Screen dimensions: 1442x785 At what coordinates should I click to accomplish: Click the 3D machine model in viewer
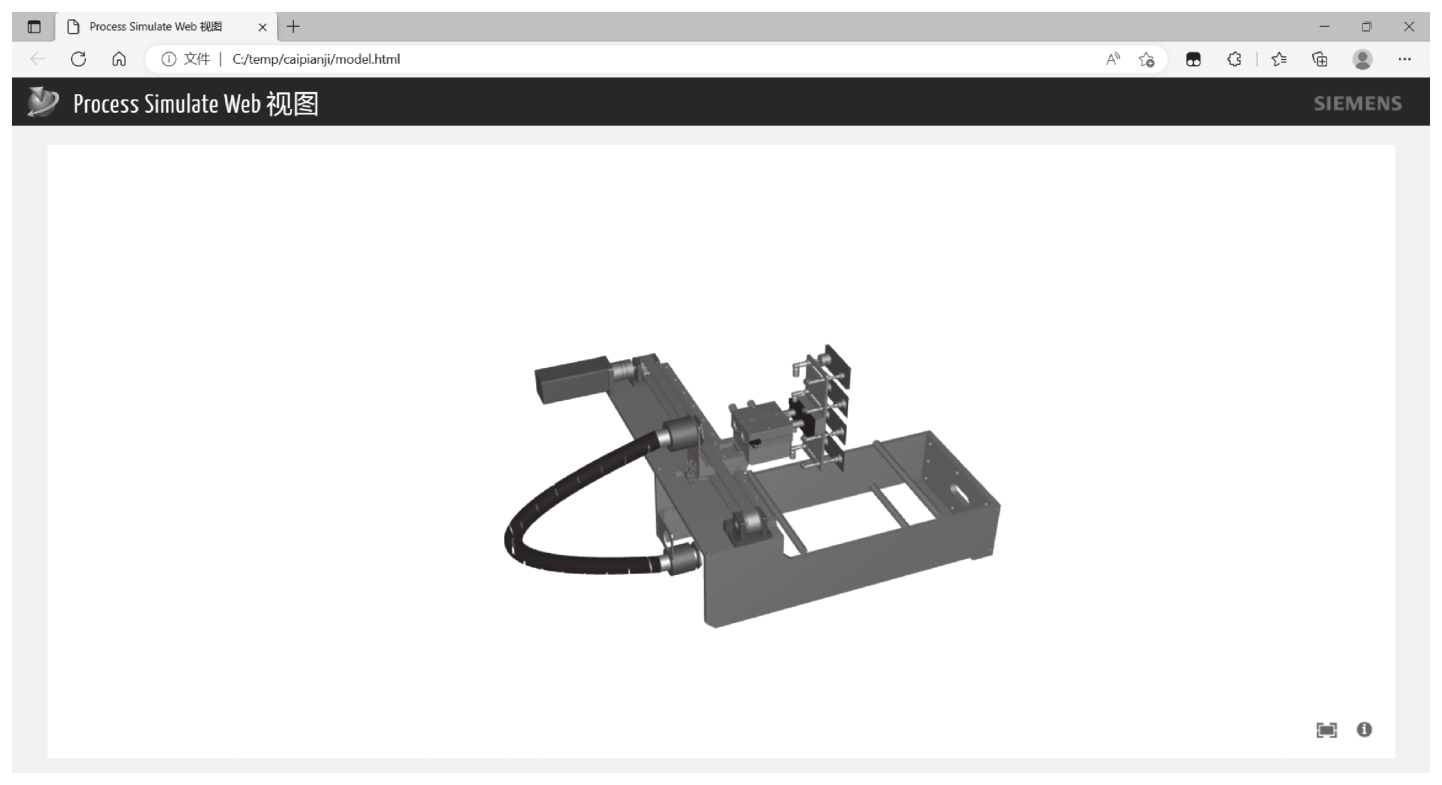coord(752,487)
